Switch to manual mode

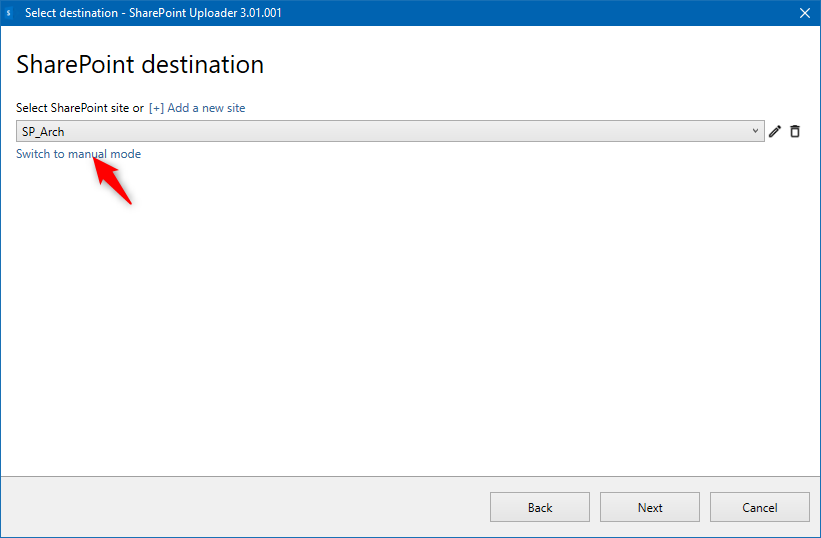(x=78, y=154)
